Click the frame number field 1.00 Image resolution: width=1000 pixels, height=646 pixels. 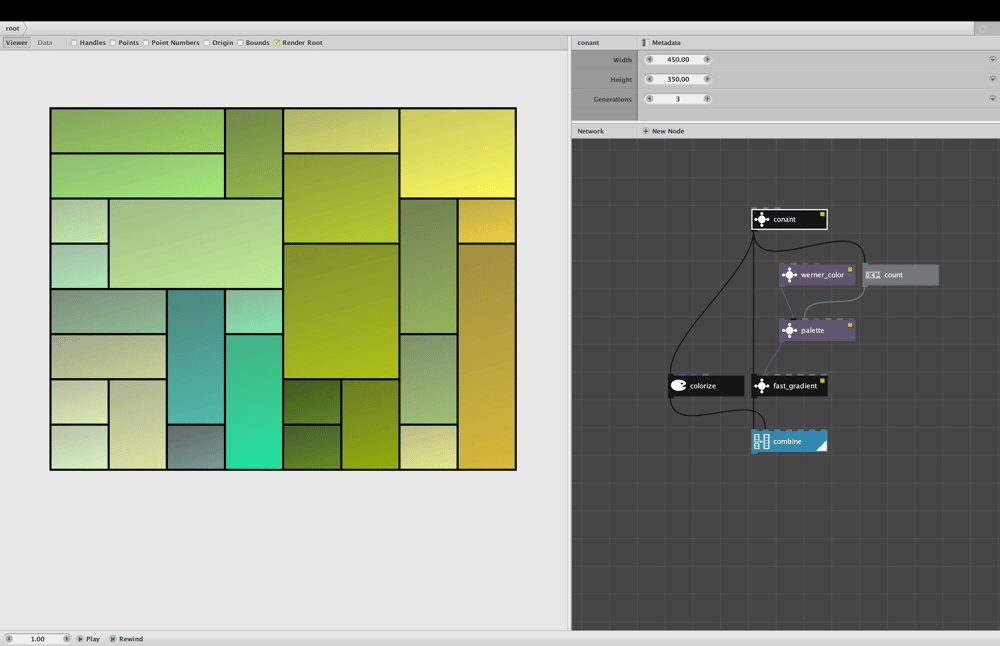click(x=38, y=638)
